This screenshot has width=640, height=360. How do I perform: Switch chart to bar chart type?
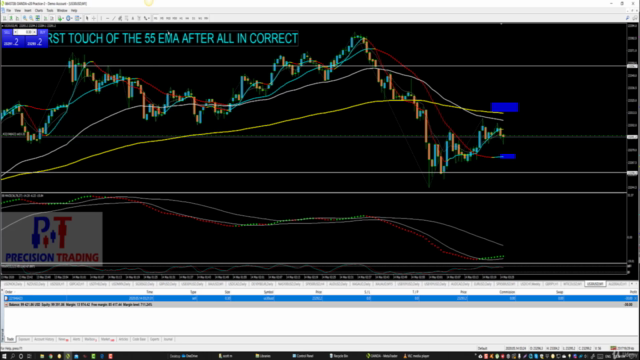4,18
